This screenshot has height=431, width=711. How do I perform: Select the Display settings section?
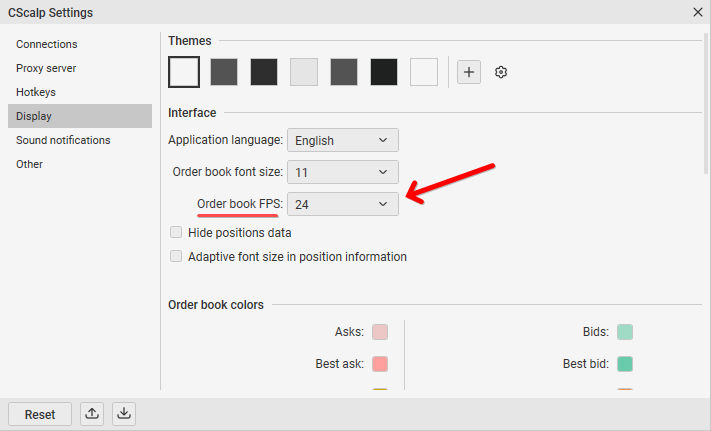pos(80,116)
